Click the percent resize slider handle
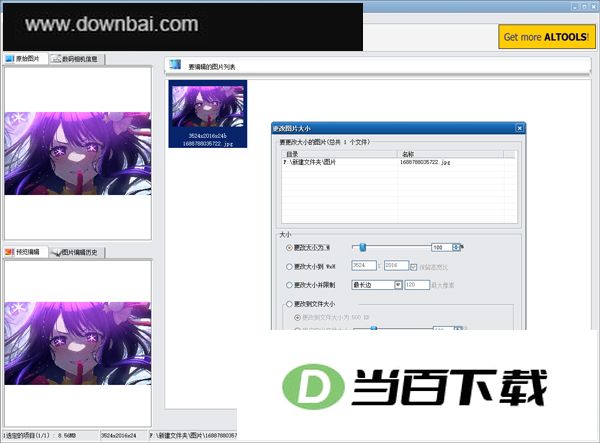Image resolution: width=600 pixels, height=443 pixels. click(x=362, y=248)
